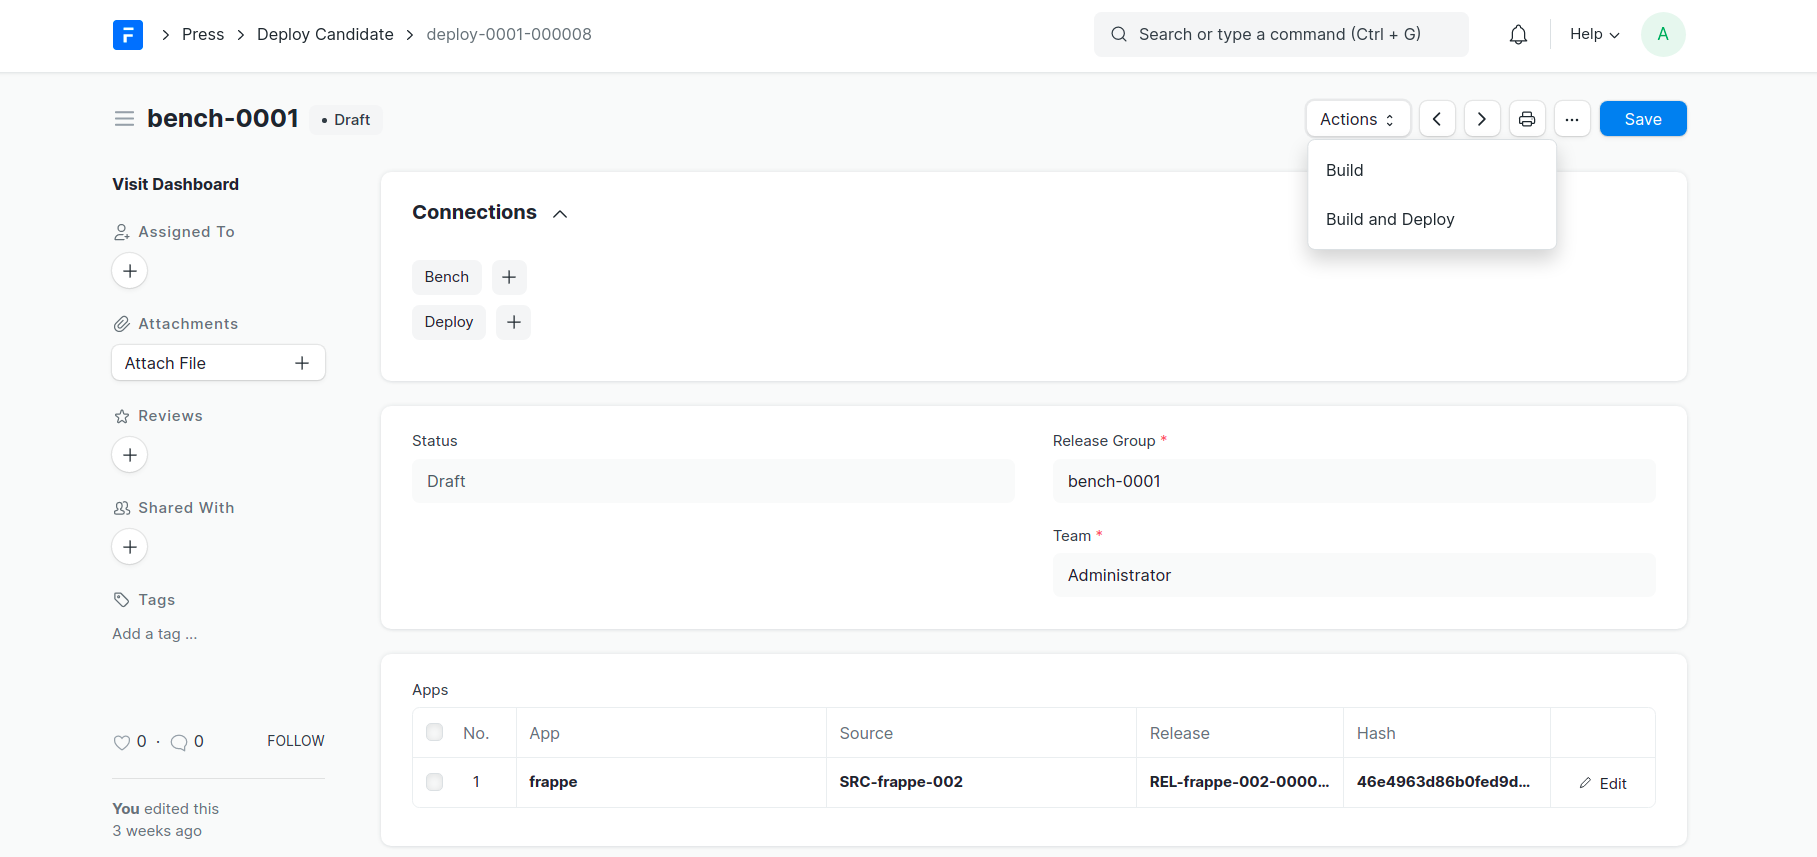Click the Frappe logo home icon
This screenshot has width=1817, height=857.
tap(127, 35)
